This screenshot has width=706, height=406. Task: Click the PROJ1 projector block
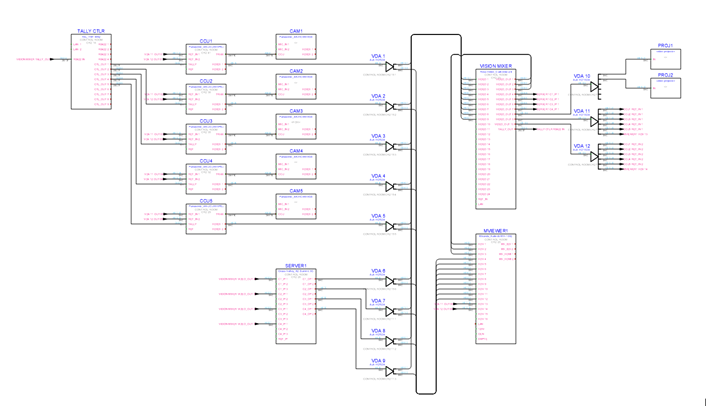tap(665, 60)
